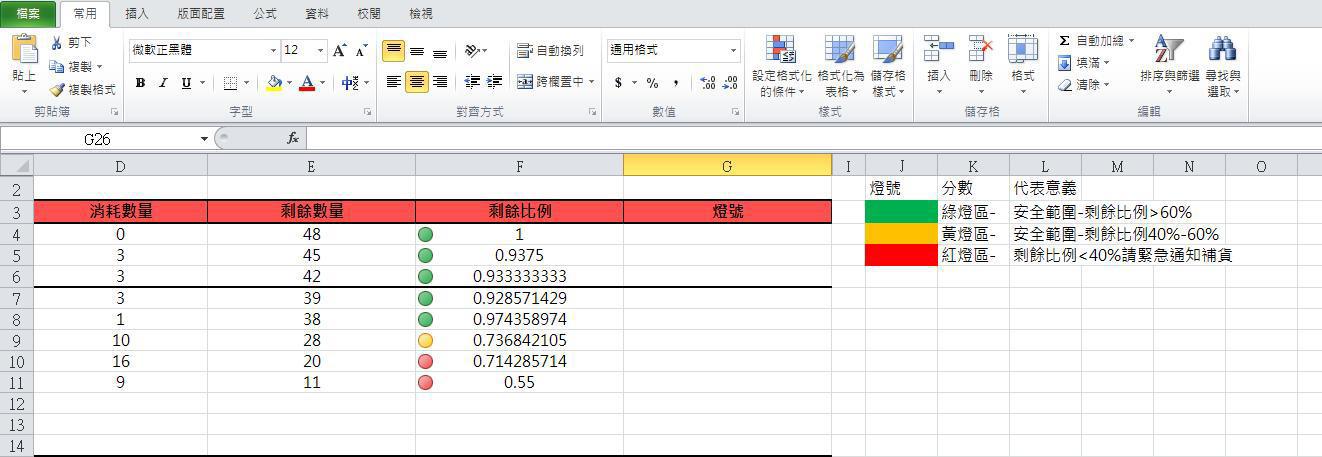Viewport: 1322px width, 457px height.
Task: Click Wrap Text (自動換列)
Action: pos(551,50)
